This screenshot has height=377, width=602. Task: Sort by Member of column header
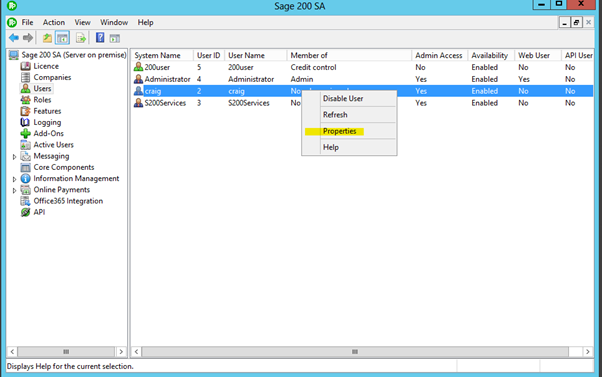point(349,55)
